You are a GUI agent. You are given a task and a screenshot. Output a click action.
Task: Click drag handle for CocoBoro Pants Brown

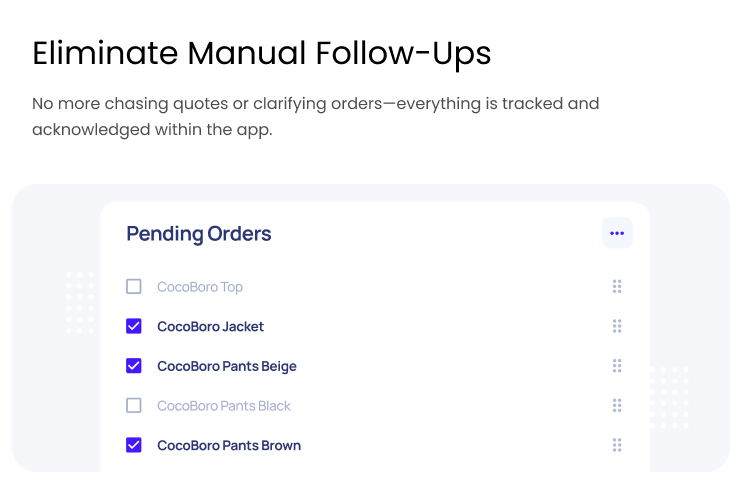click(x=617, y=445)
